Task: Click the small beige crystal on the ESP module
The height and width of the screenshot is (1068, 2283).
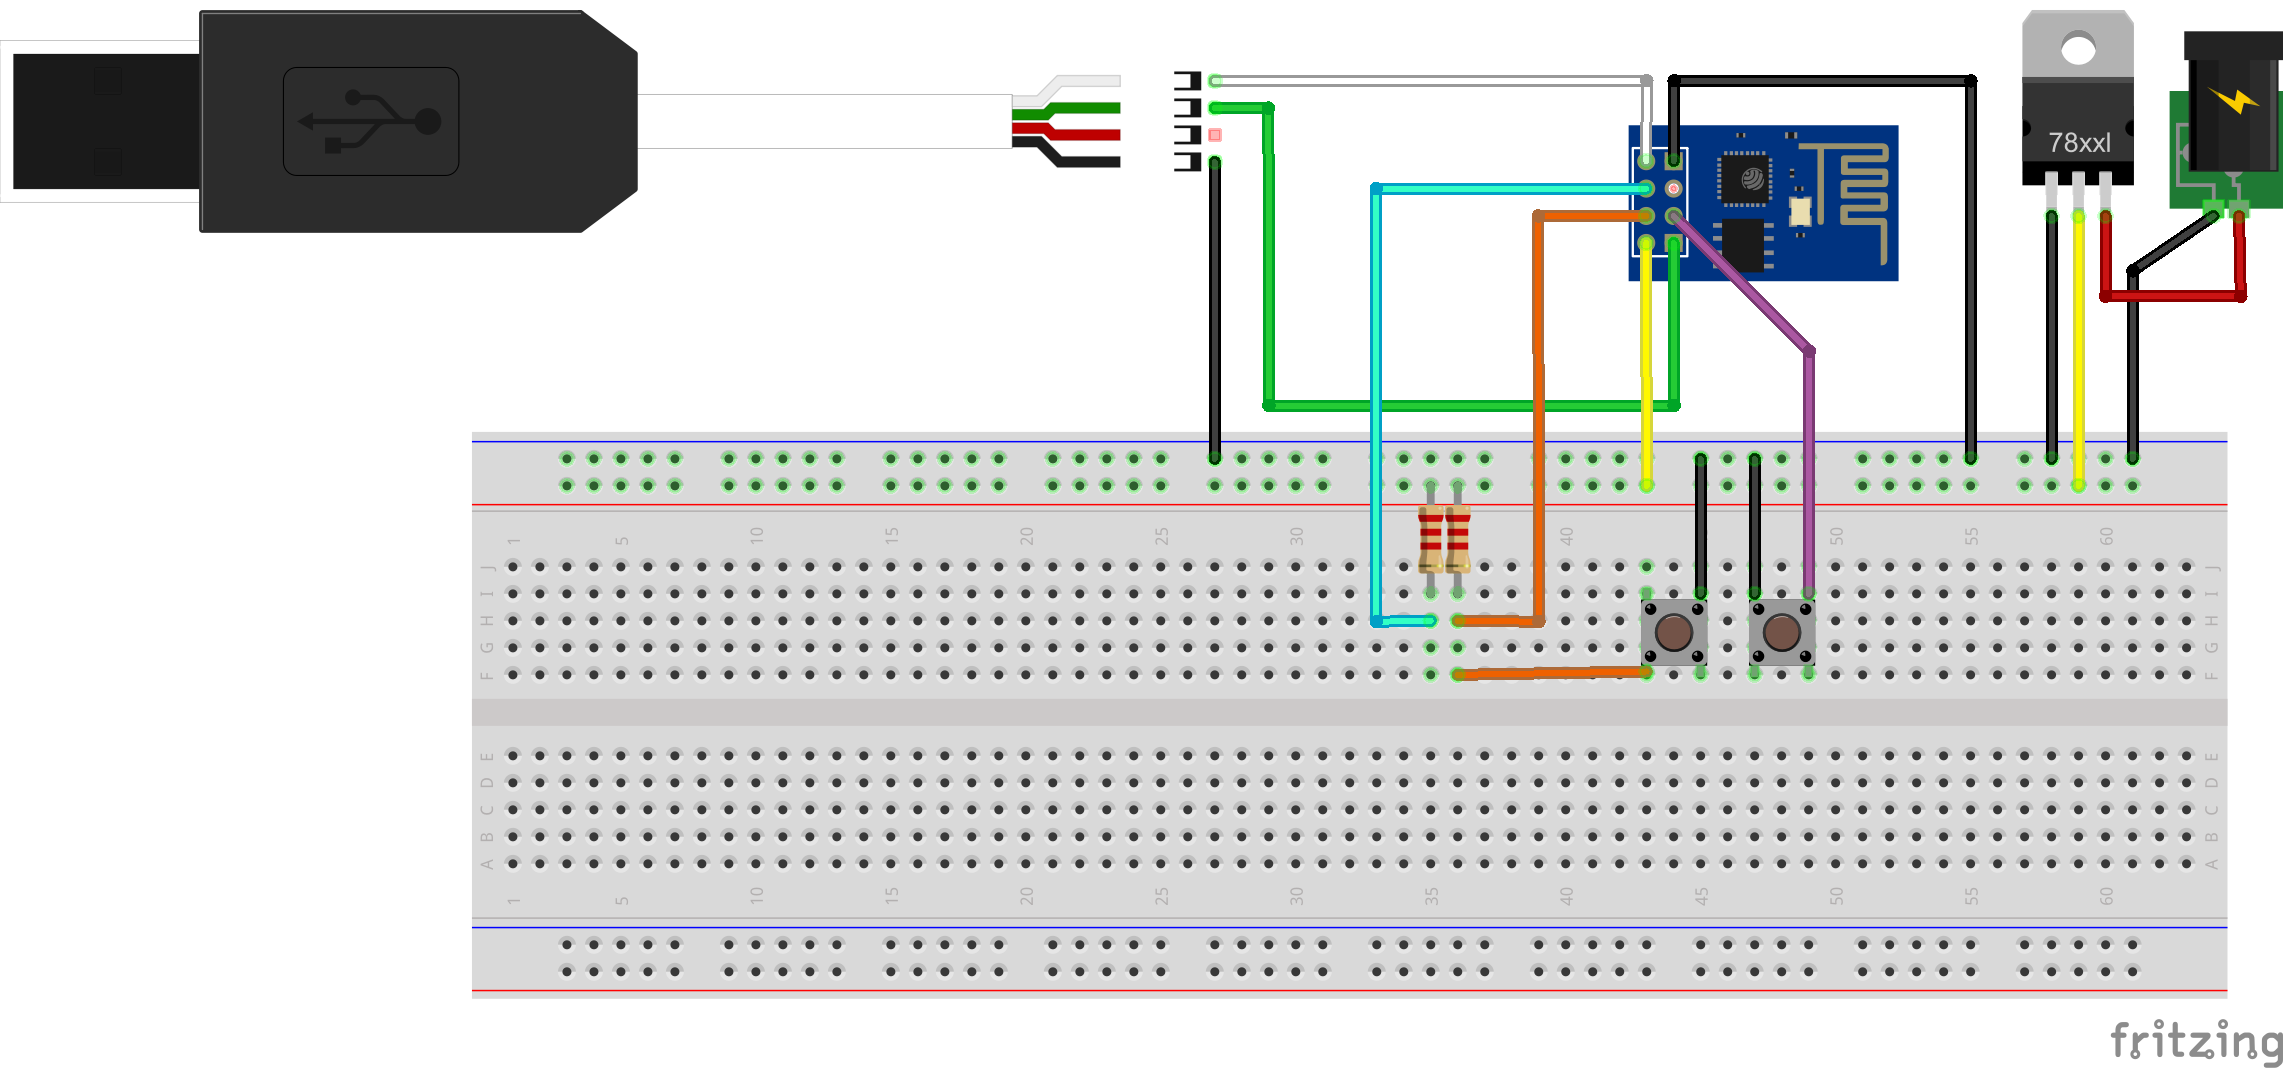Action: click(1799, 211)
